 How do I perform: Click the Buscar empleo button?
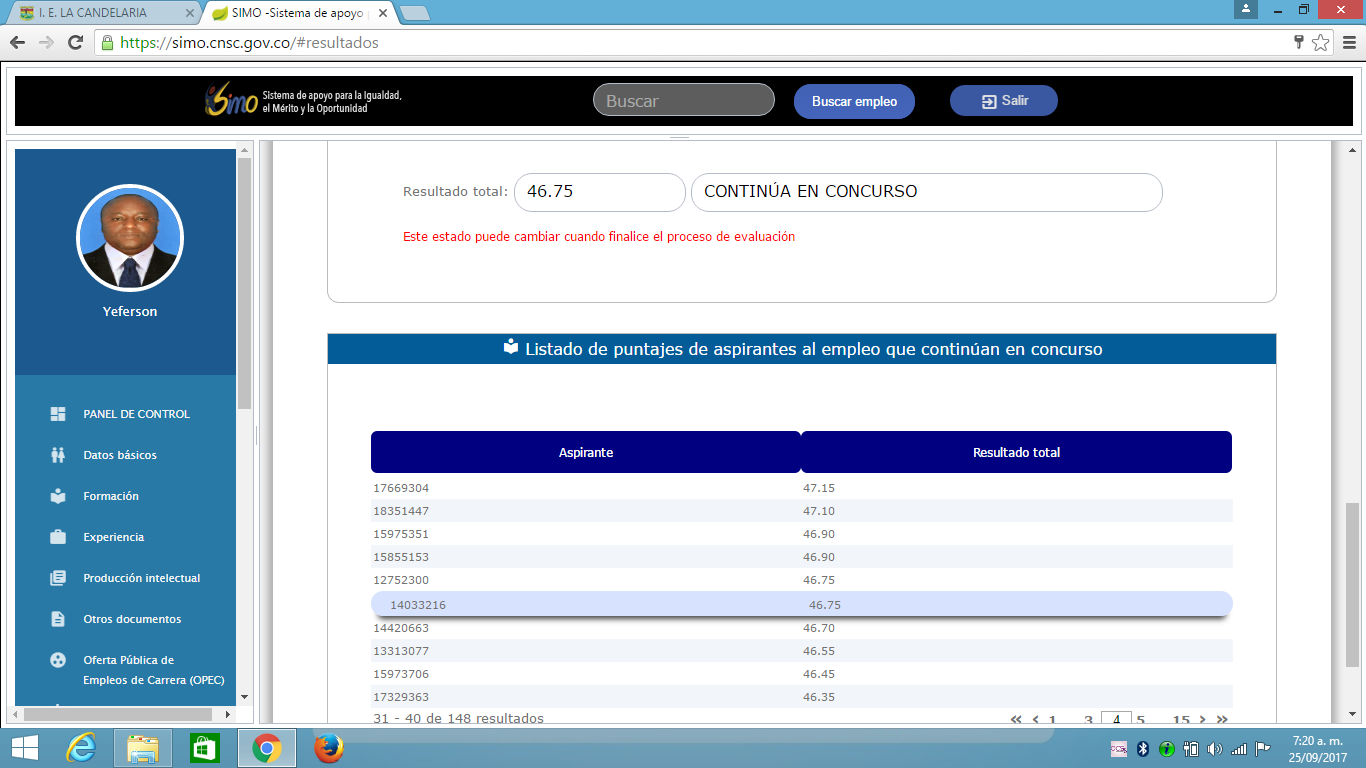click(854, 101)
